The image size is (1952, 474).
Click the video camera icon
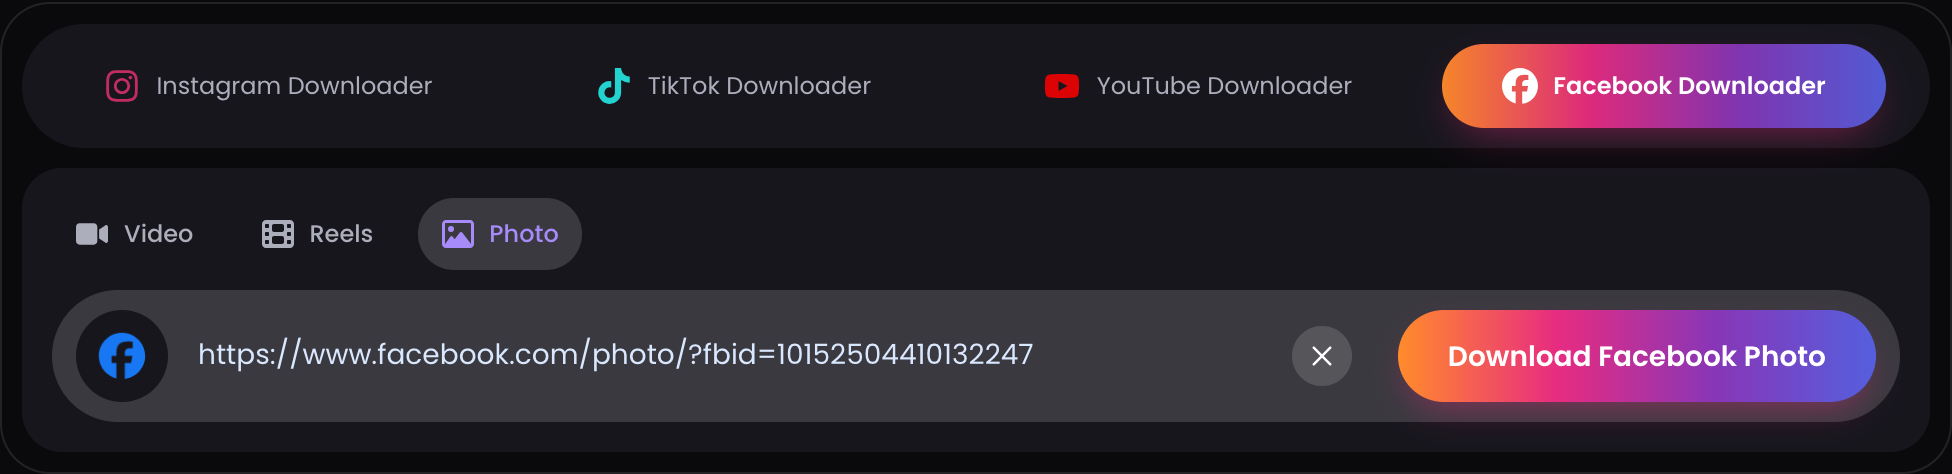(92, 234)
